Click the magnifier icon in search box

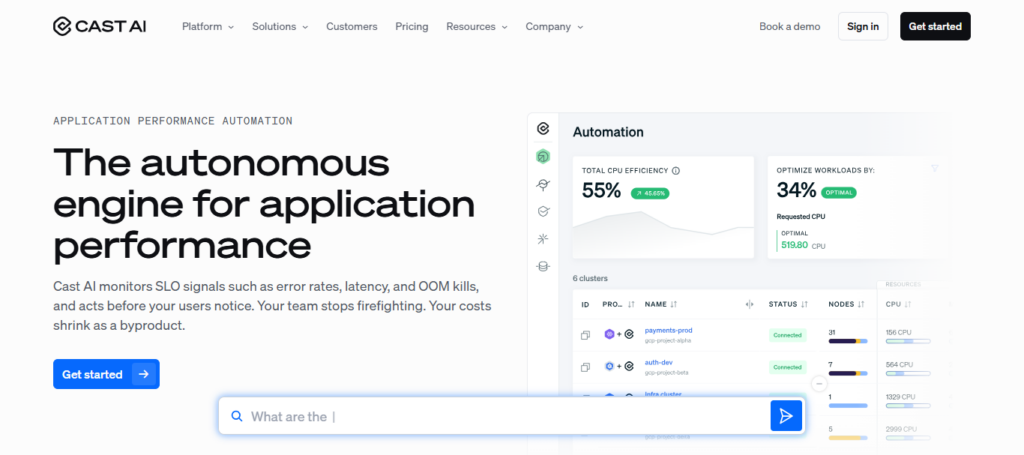click(237, 417)
